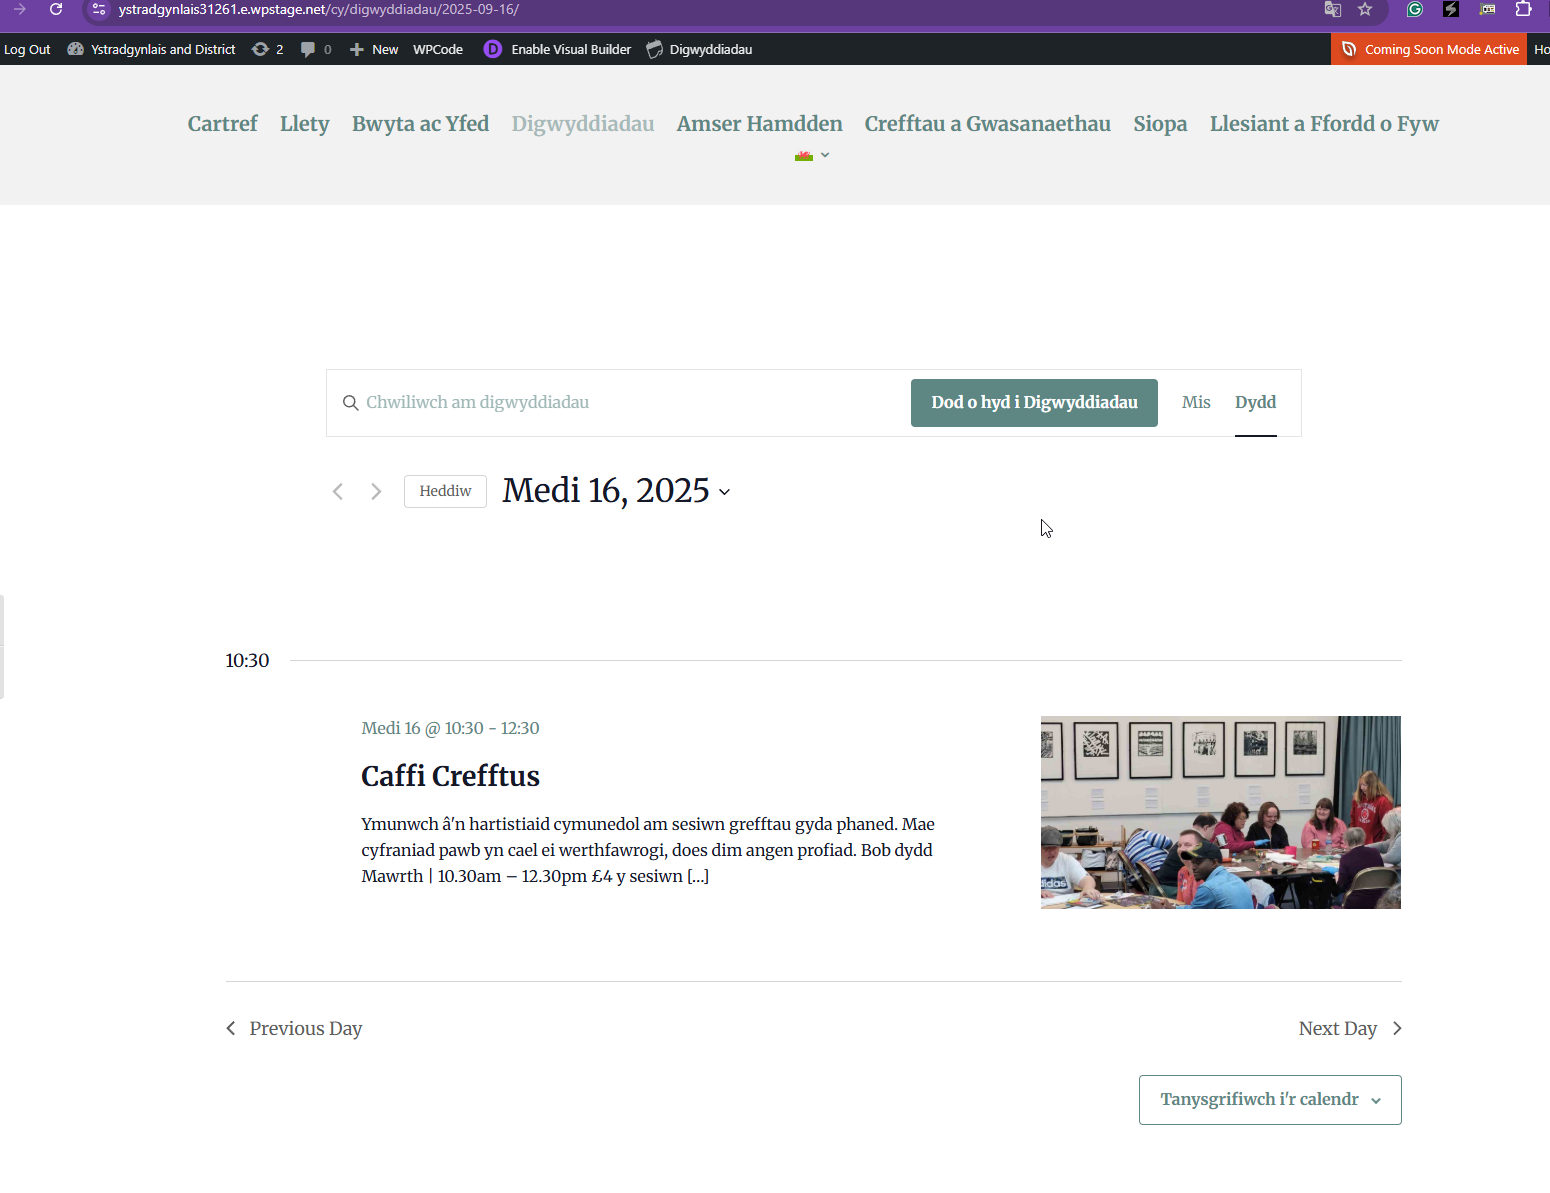Open Llesiant a Ffordd o Fyw page

tap(1324, 123)
